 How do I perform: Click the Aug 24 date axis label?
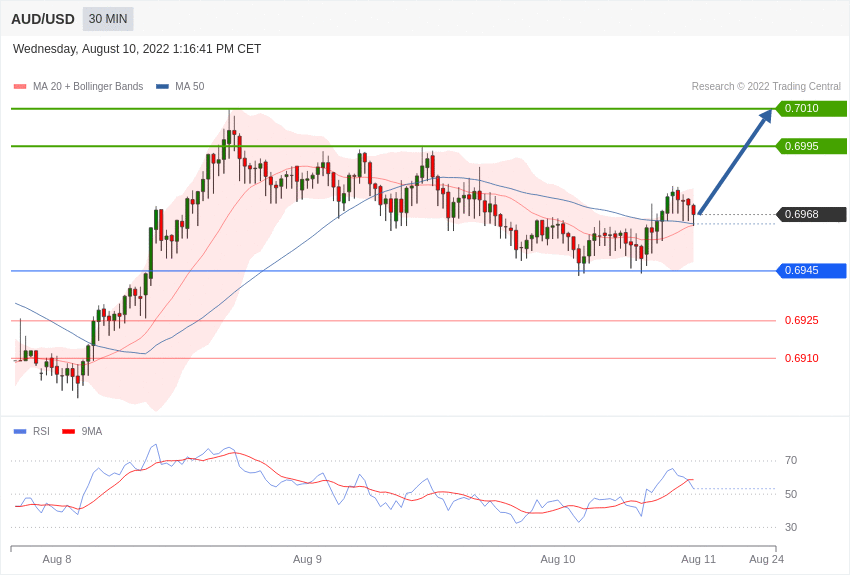767,559
